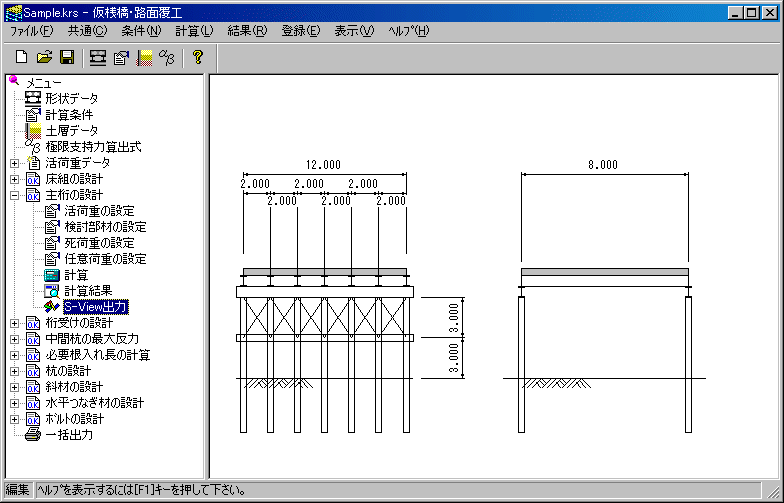Click the window resize grip at corner

pos(772,490)
